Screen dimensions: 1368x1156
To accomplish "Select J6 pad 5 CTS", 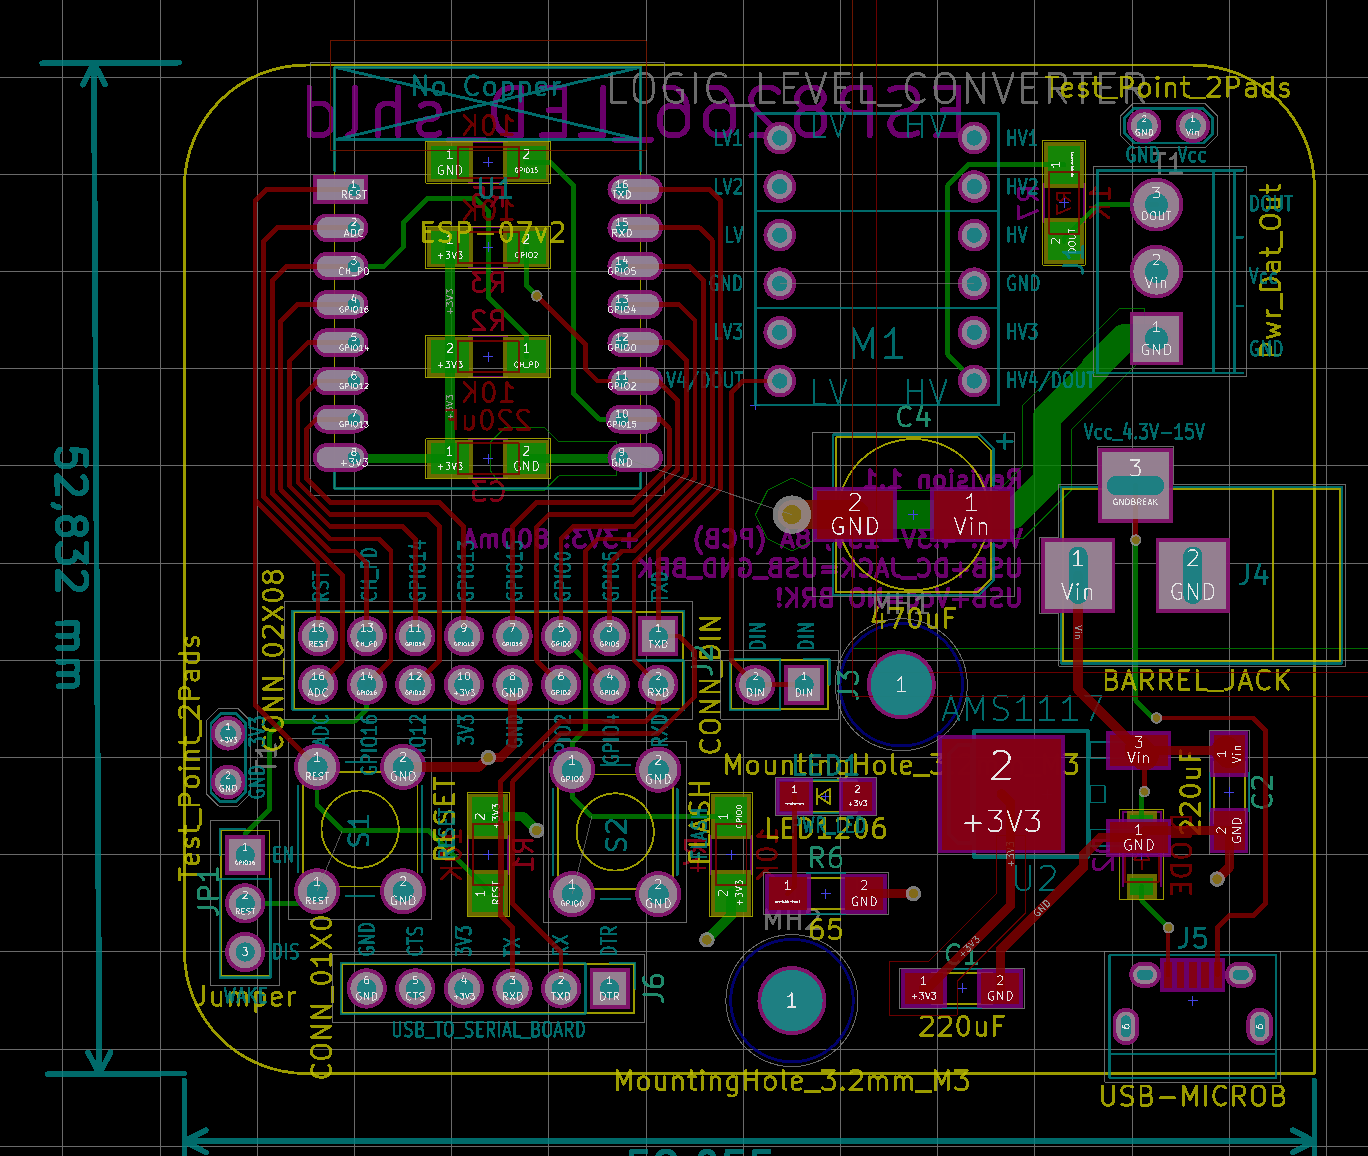I will 415,988.
